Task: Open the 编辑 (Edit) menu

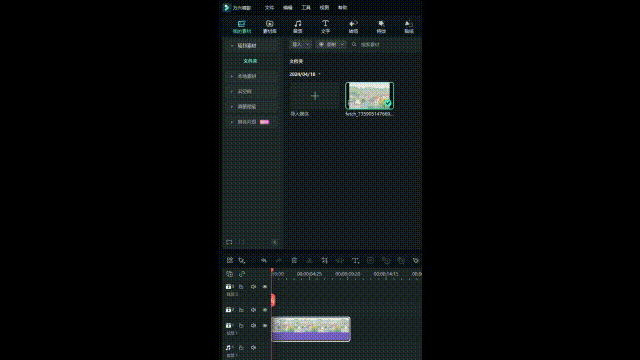Action: (288, 8)
